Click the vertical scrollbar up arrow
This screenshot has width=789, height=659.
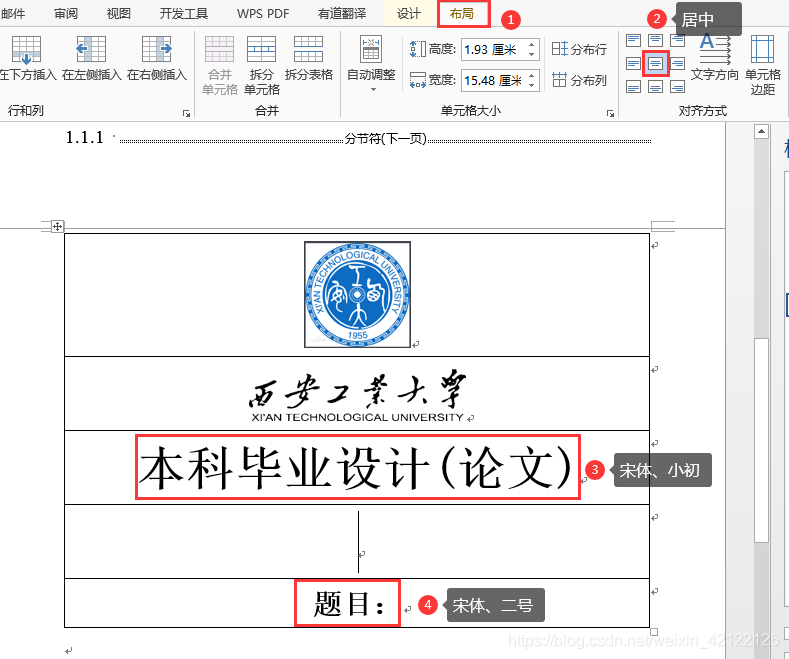tap(761, 131)
